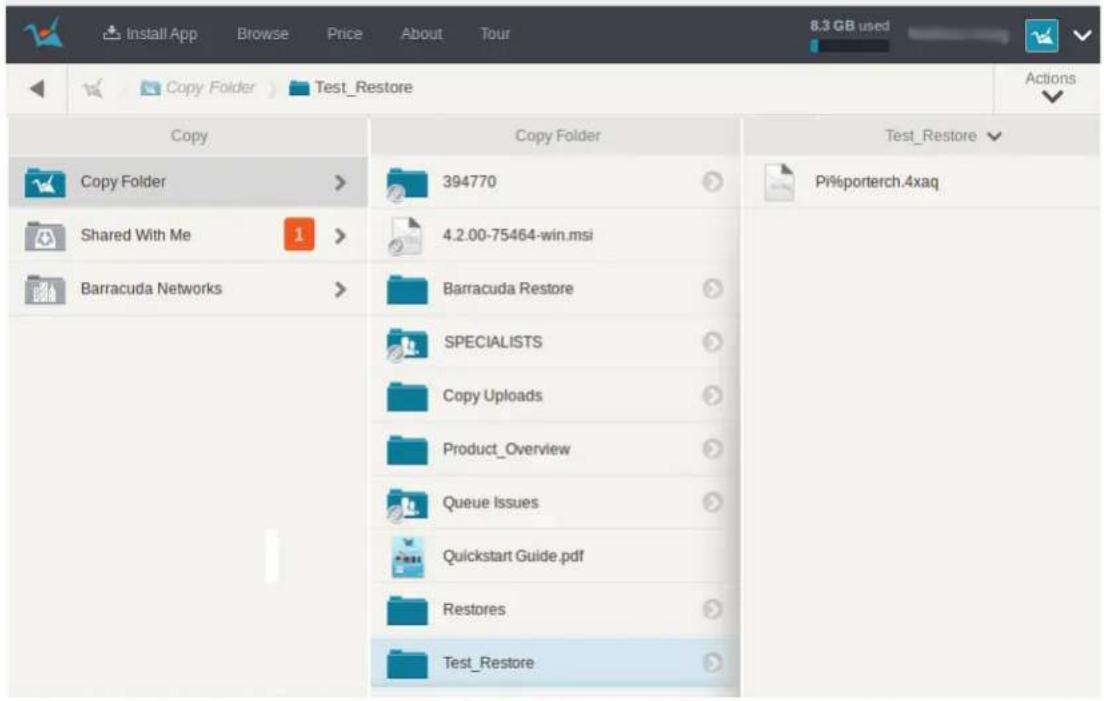Image resolution: width=1104 pixels, height=701 pixels.
Task: Open the Browse menu item
Action: [x=263, y=34]
